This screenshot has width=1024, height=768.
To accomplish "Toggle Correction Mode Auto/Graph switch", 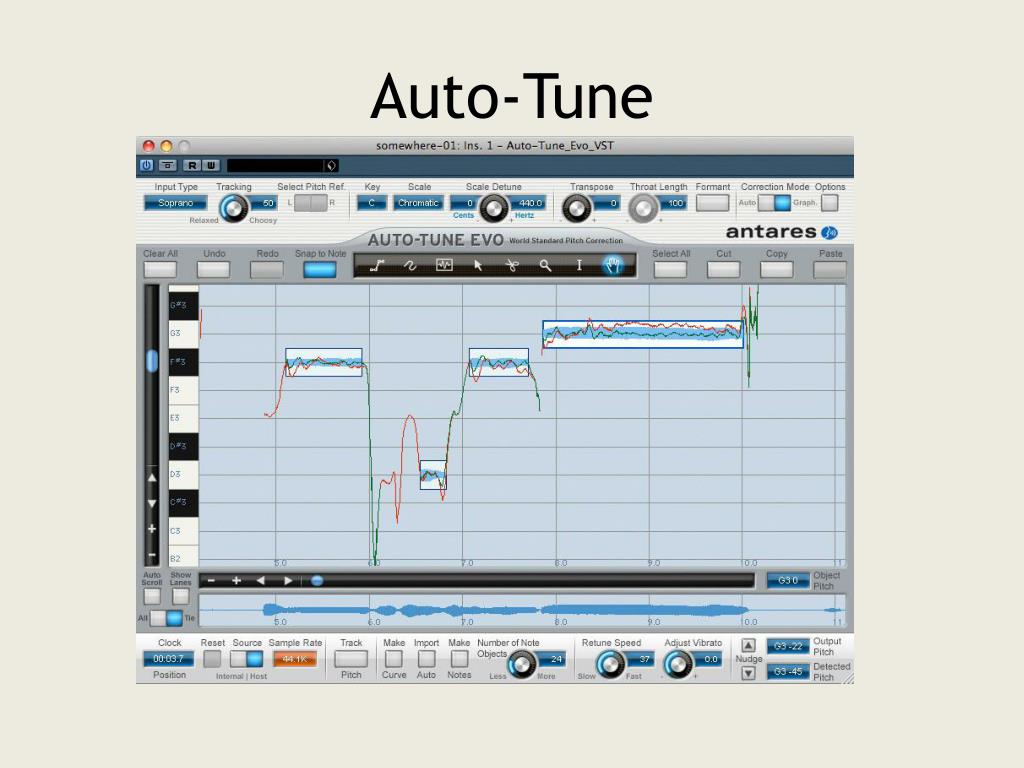I will 775,203.
